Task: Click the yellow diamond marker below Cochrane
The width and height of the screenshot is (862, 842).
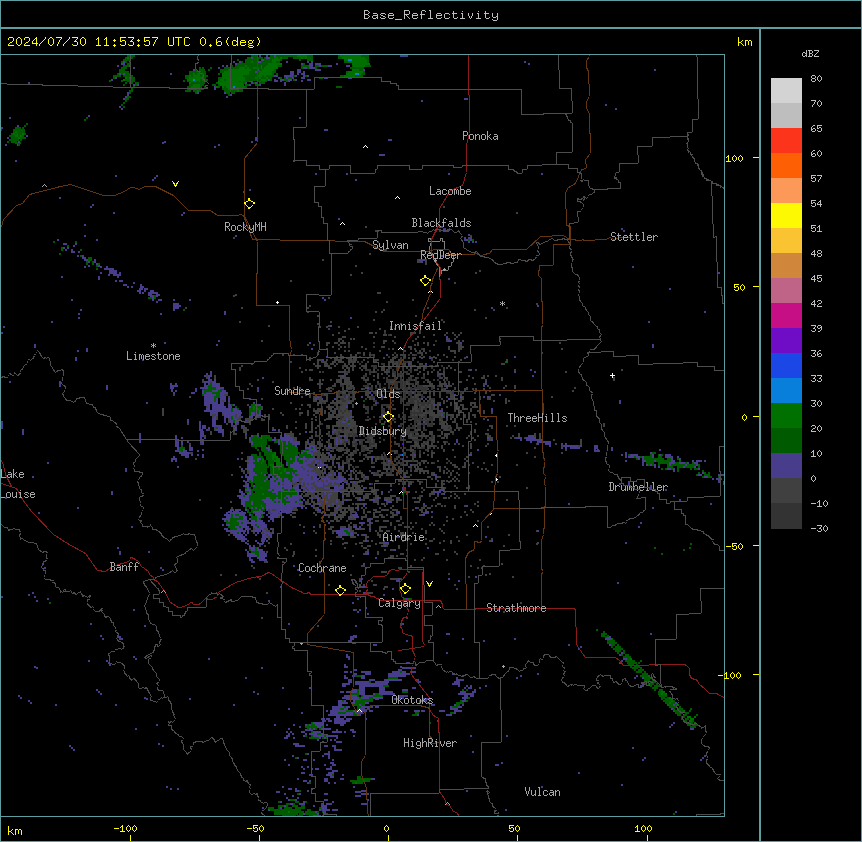Action: 341,590
